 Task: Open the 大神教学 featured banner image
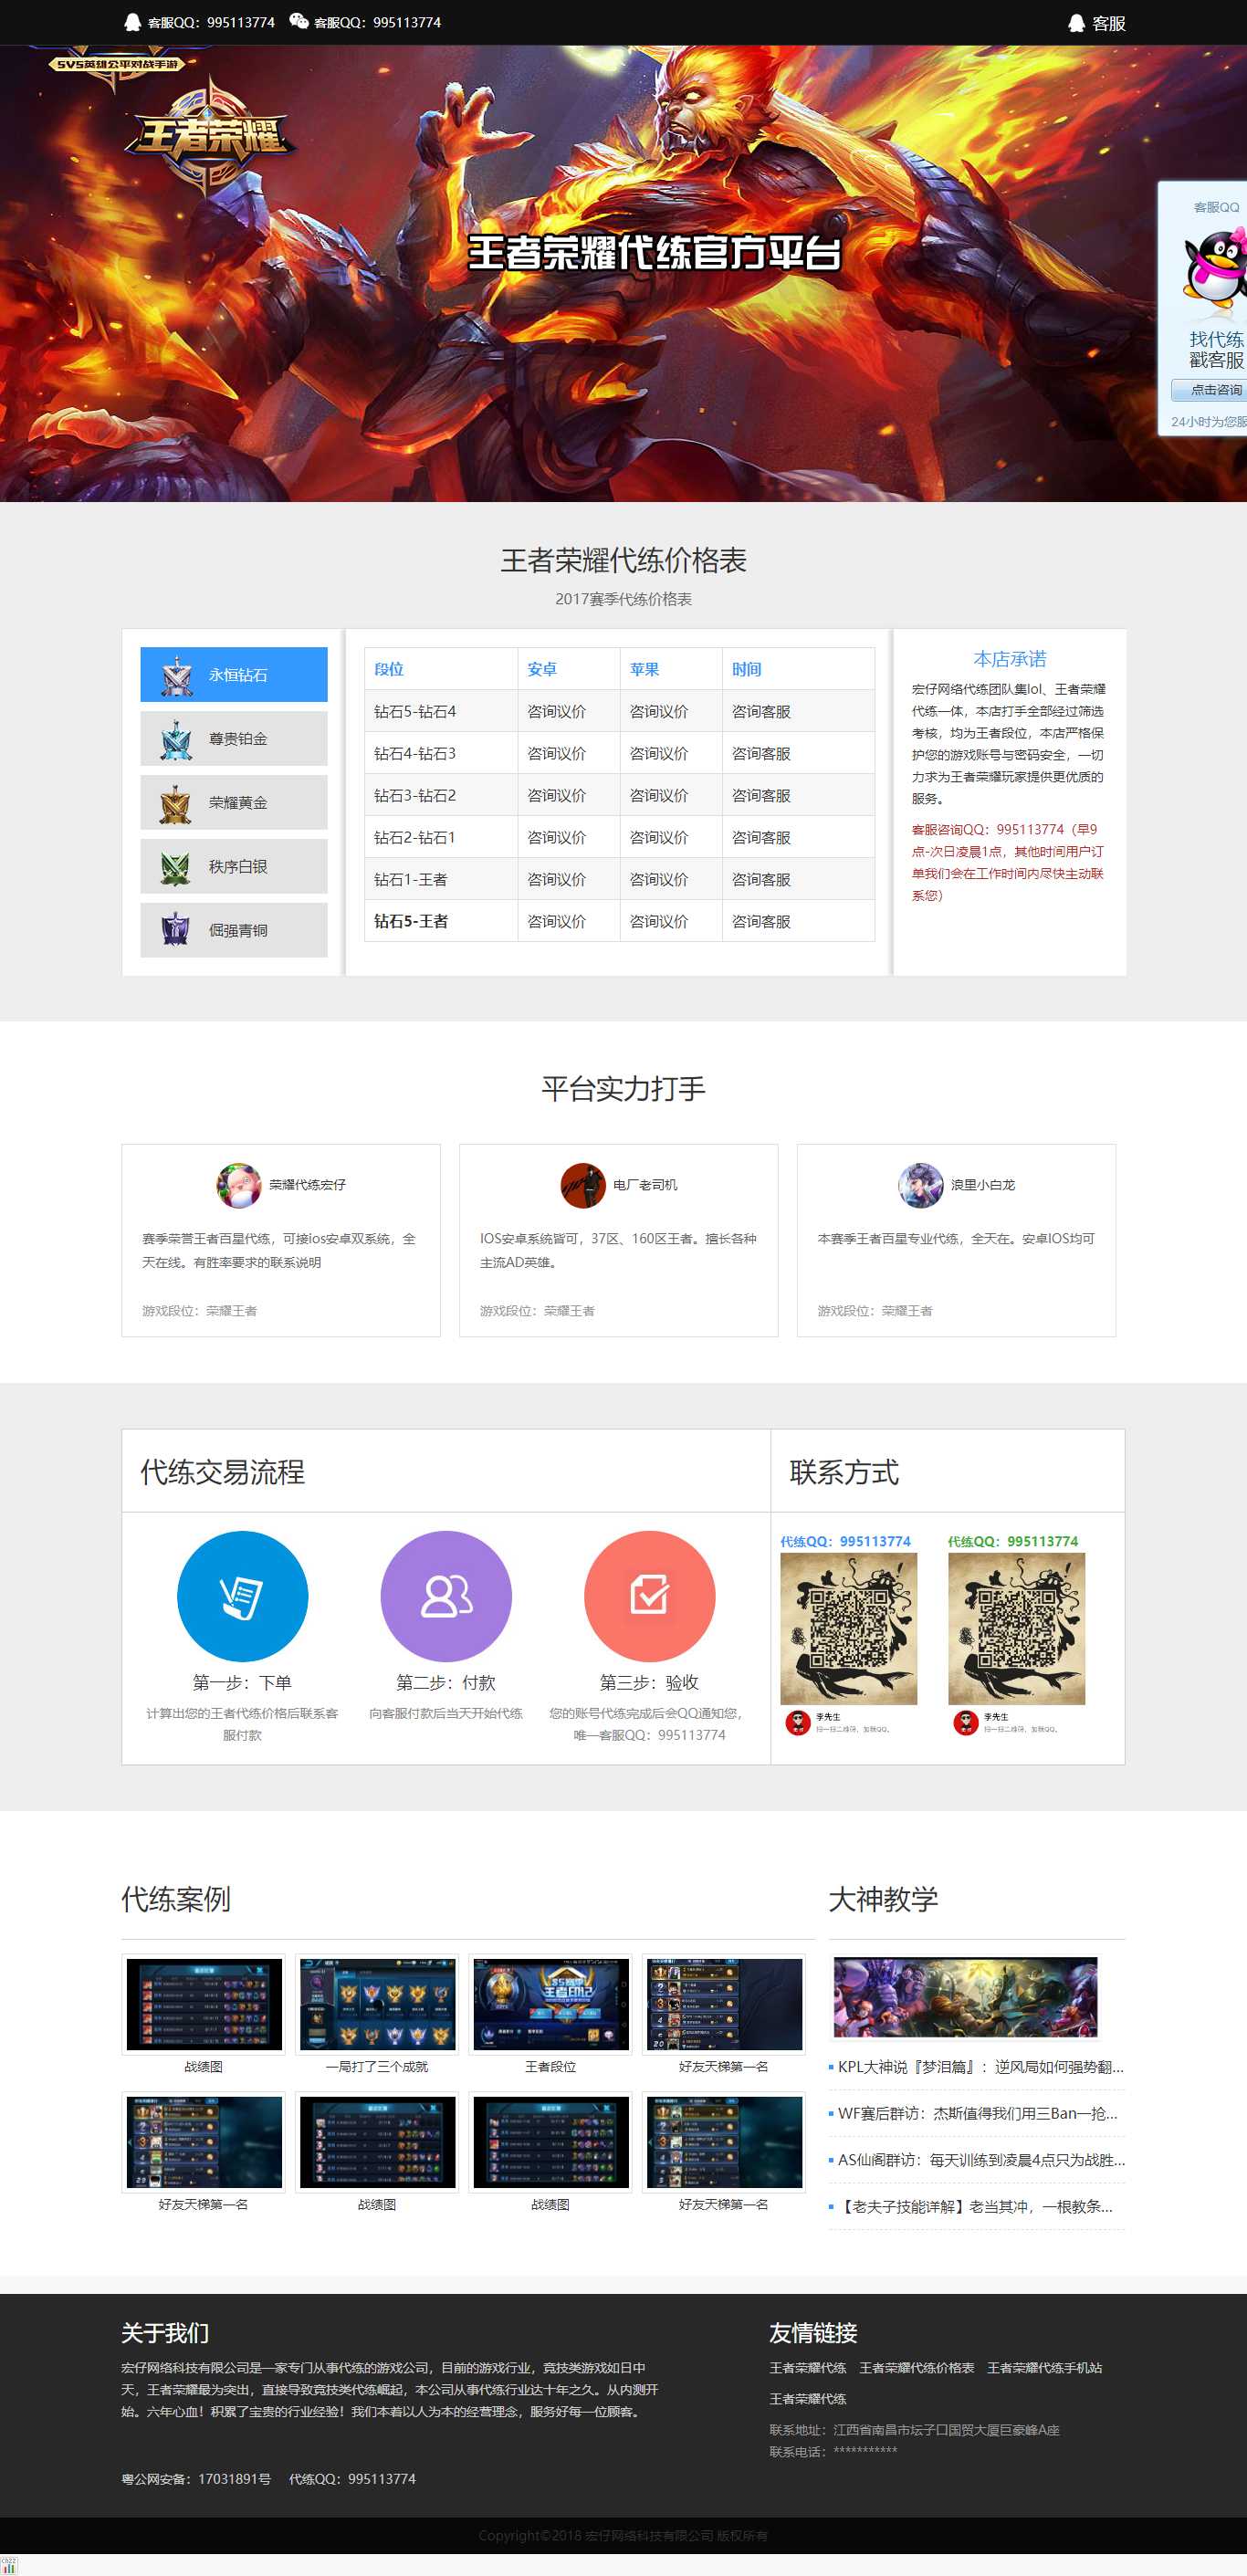(965, 1996)
